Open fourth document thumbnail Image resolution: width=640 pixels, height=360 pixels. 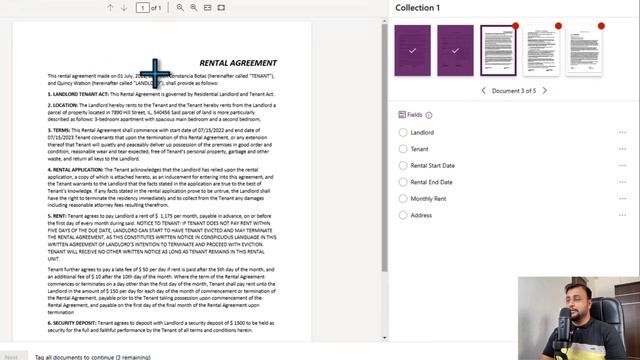541,51
